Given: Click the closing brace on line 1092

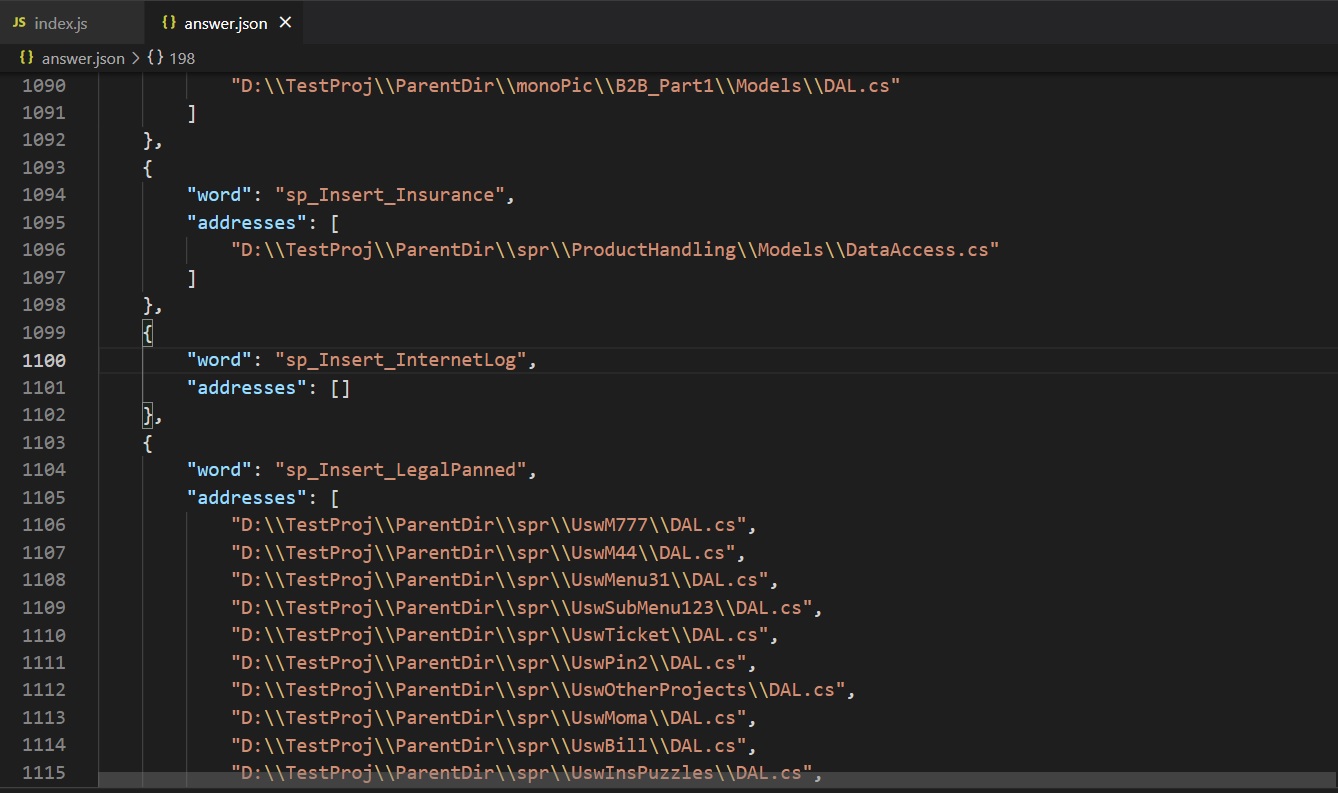Looking at the screenshot, I should click(x=148, y=139).
